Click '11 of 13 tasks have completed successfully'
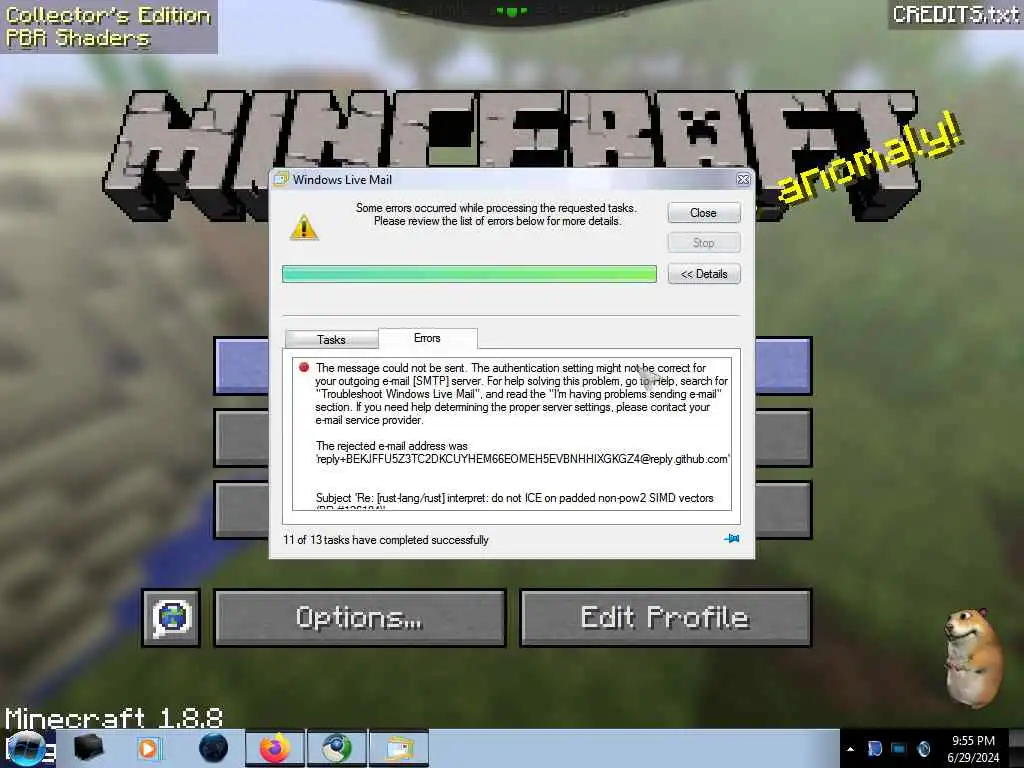The height and width of the screenshot is (768, 1024). [385, 540]
